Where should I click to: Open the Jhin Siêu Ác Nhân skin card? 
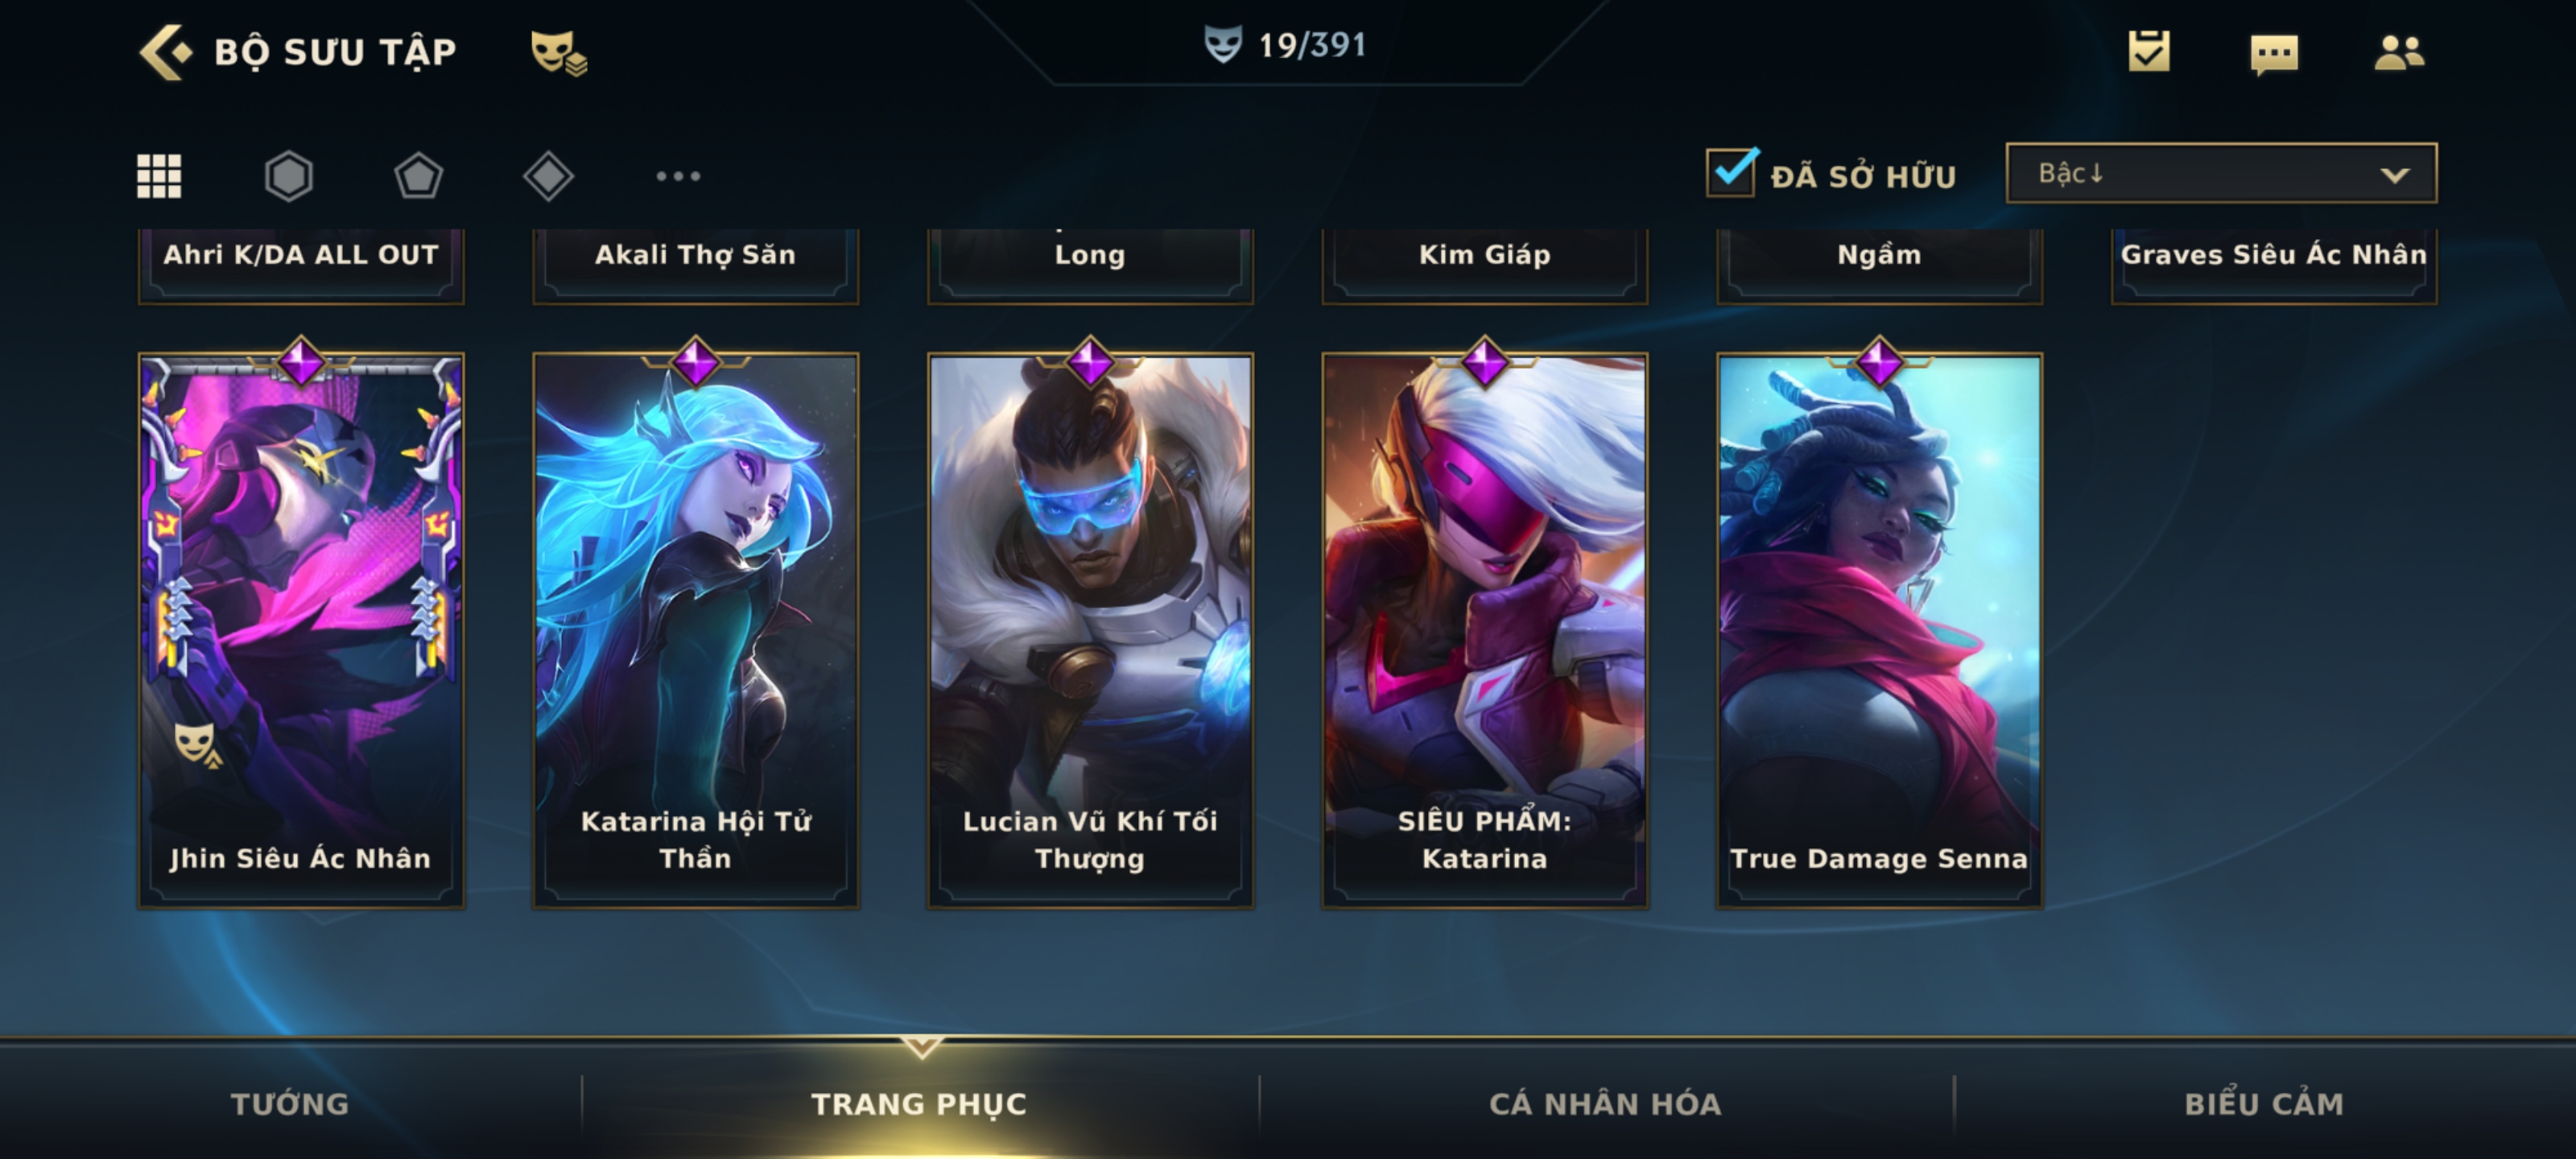pos(301,630)
